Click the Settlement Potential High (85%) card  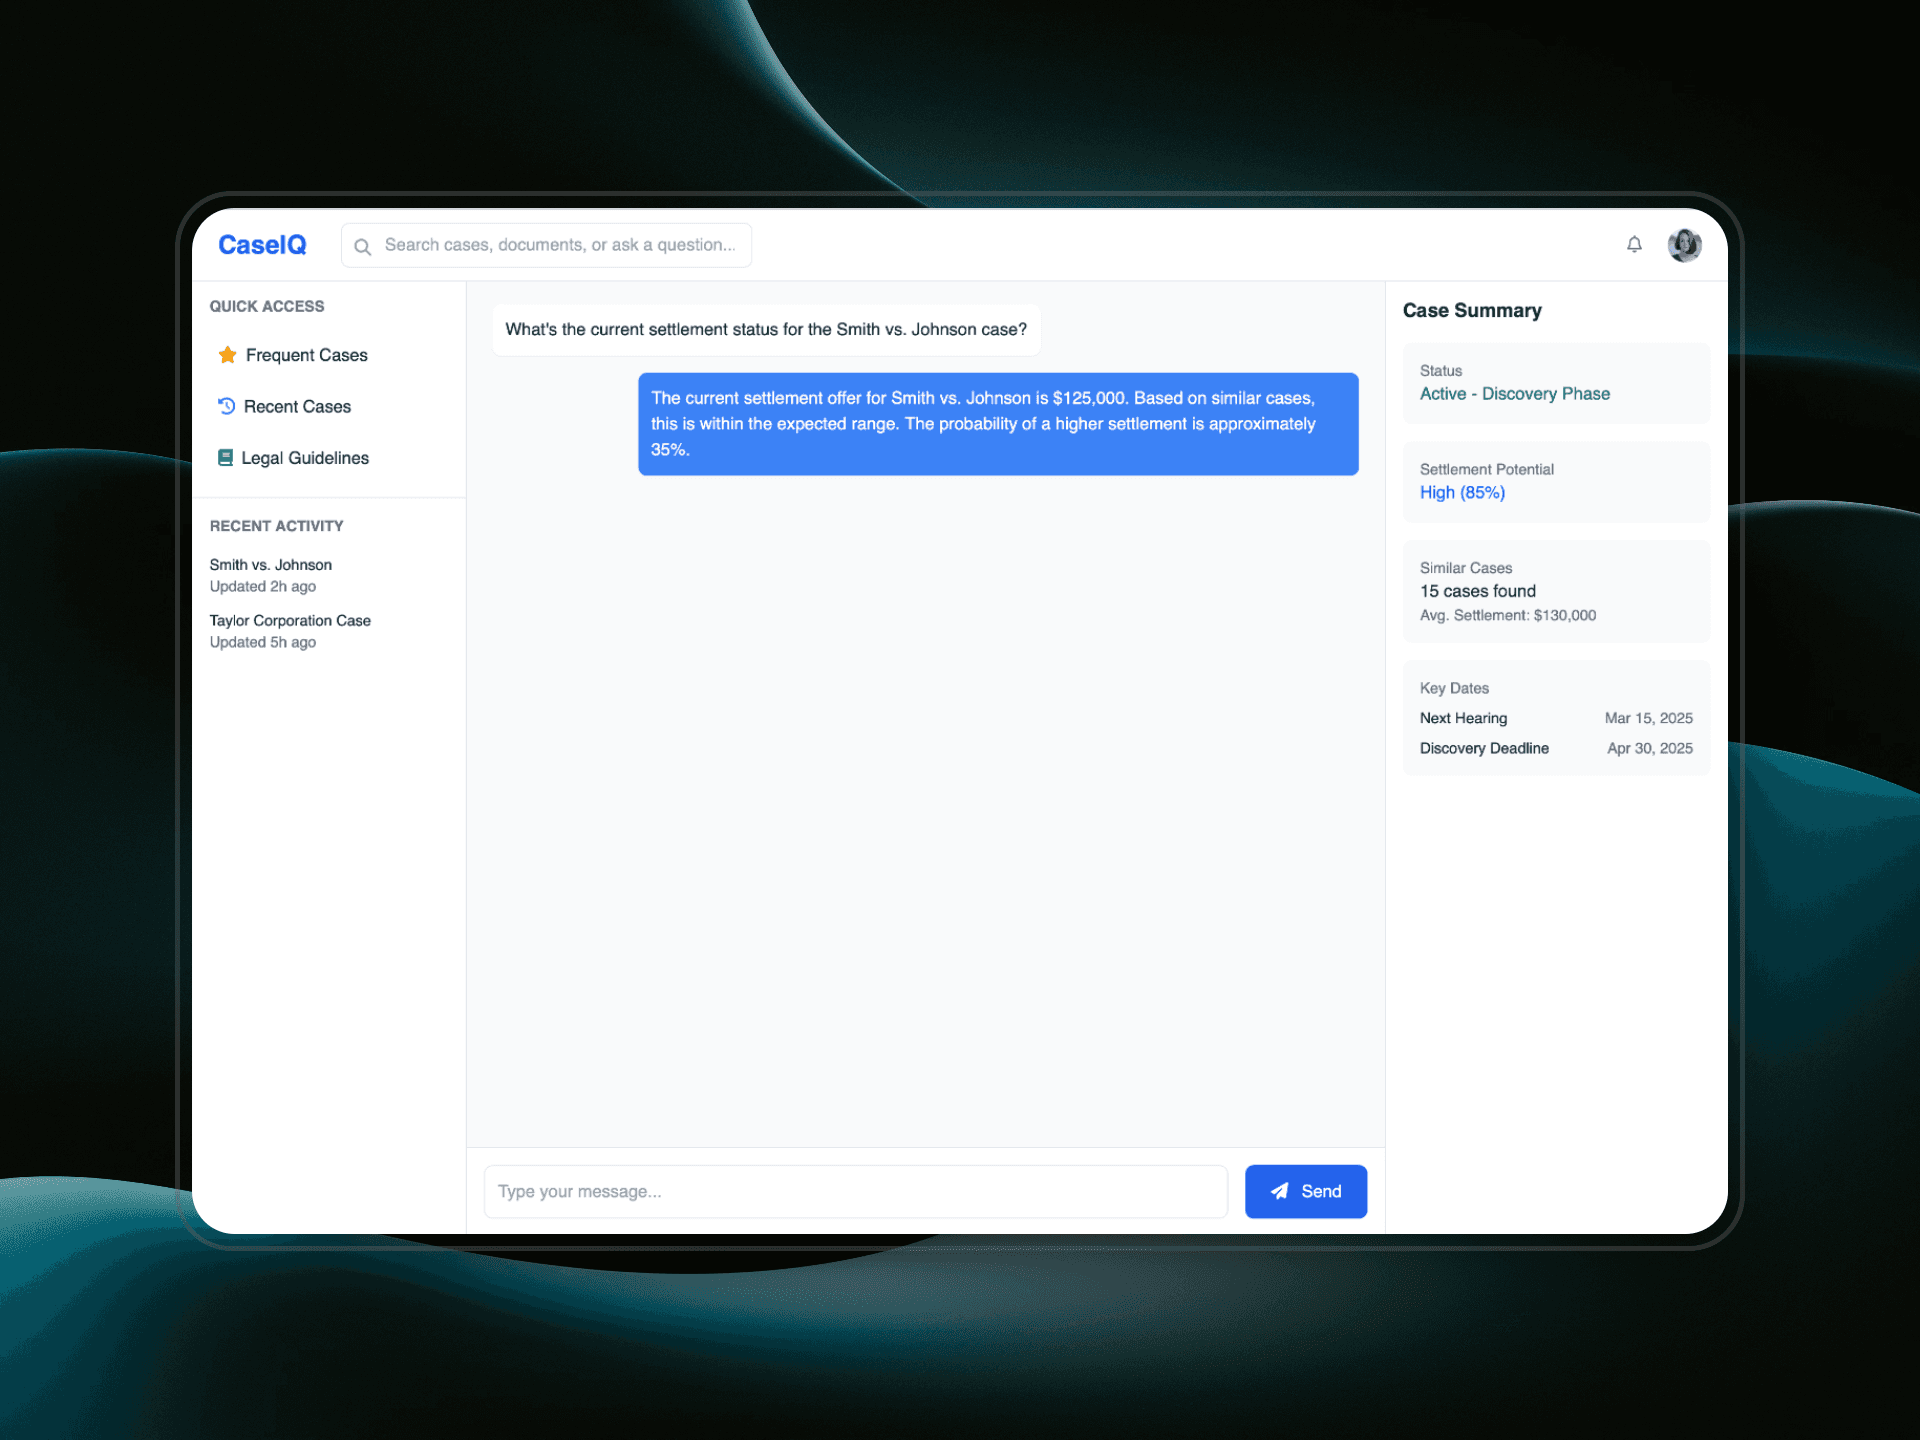[1555, 482]
